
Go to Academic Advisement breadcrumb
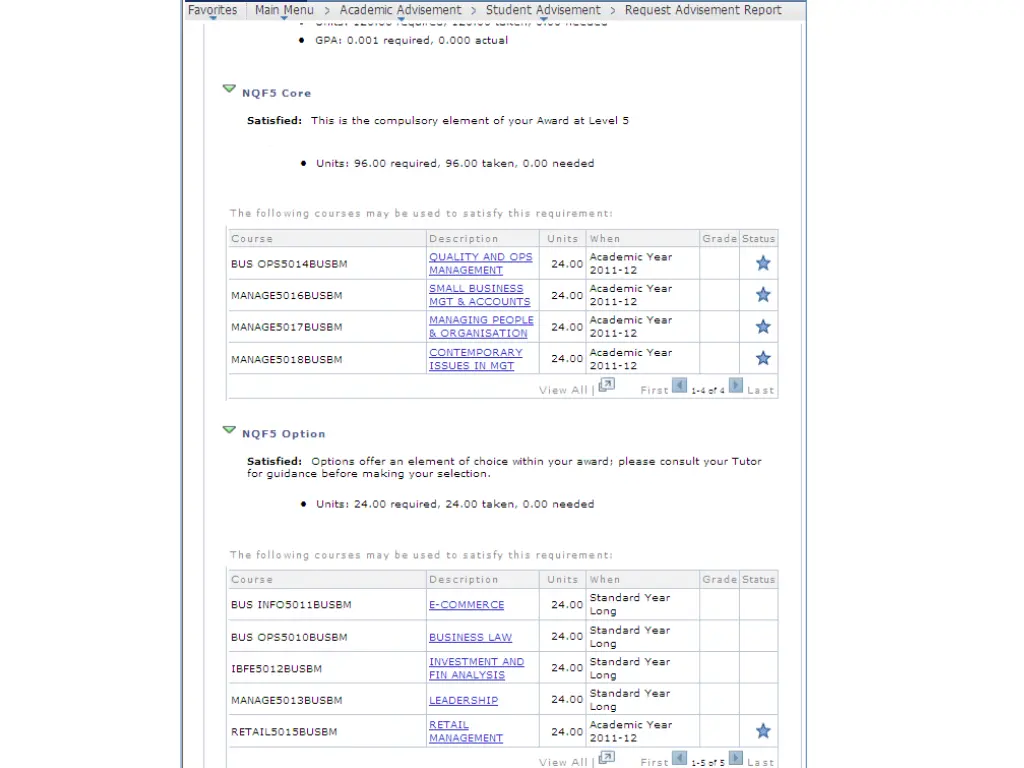pyautogui.click(x=400, y=10)
